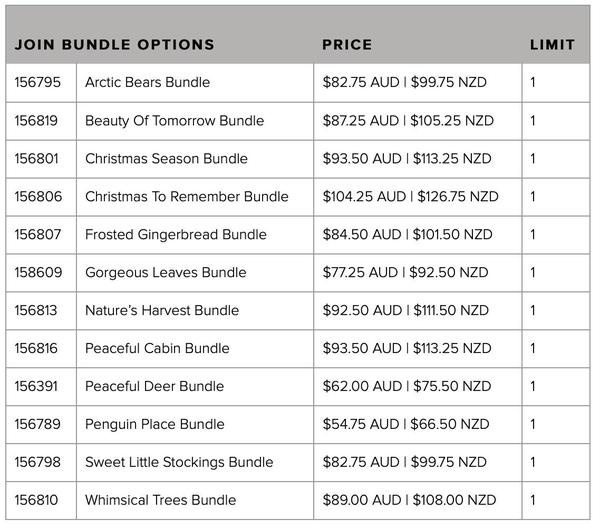Choose the Christmas To Remember Bundle name
The width and height of the screenshot is (600, 529).
pos(186,197)
